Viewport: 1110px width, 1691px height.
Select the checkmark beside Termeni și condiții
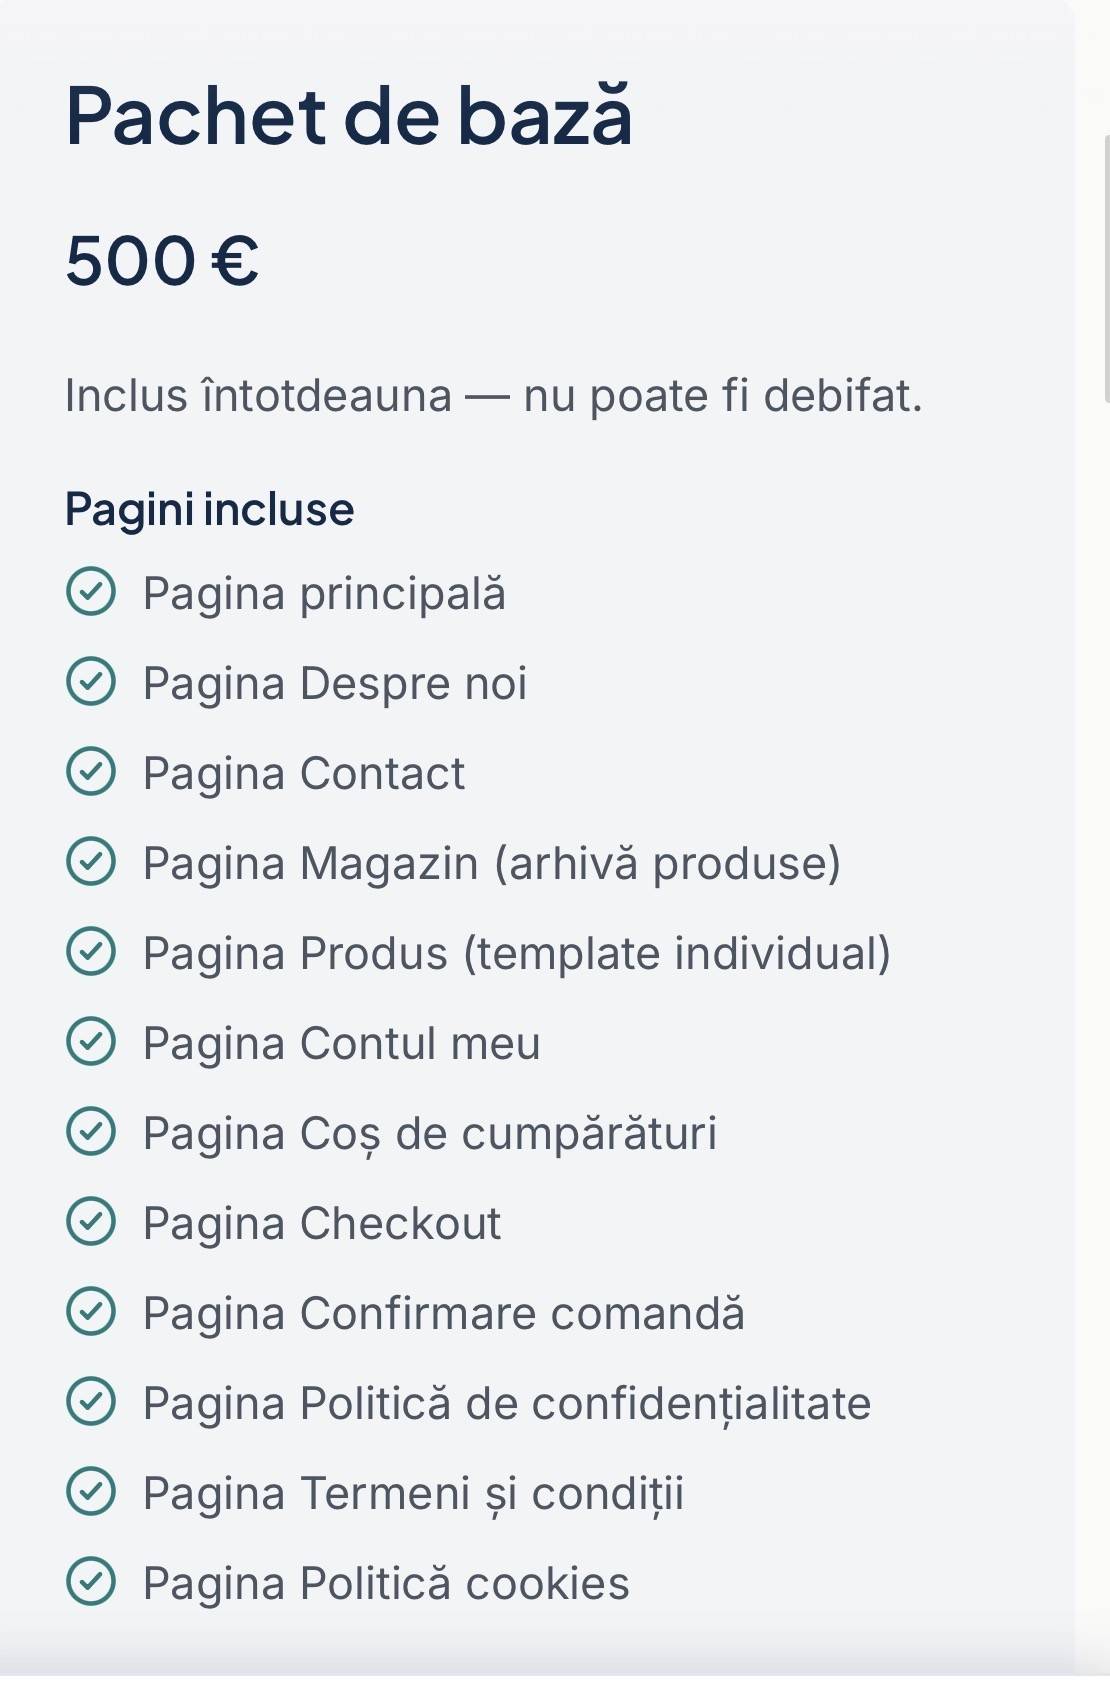pos(91,1491)
